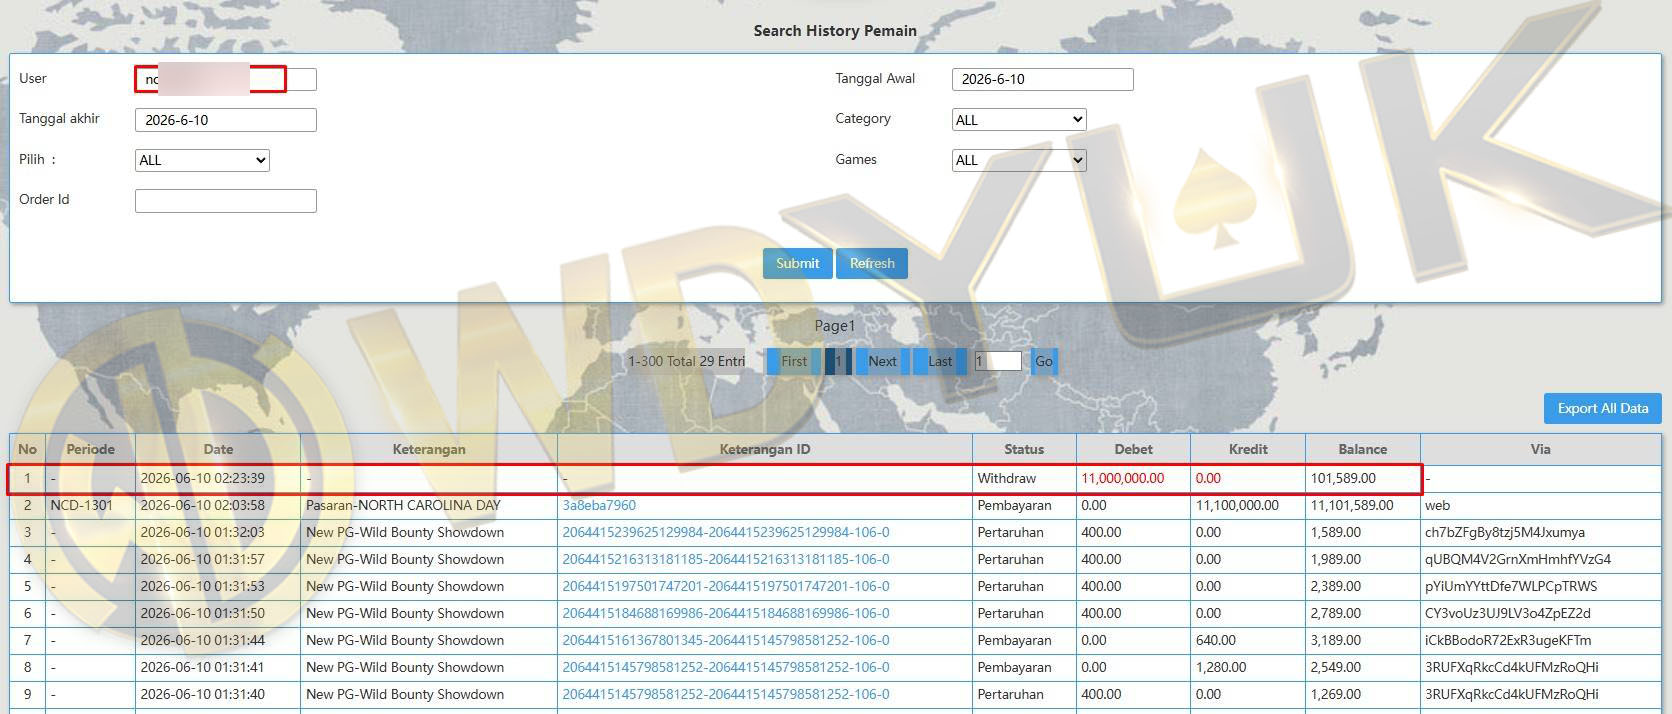Click date 2026-06-10 02:23:39

click(x=203, y=478)
